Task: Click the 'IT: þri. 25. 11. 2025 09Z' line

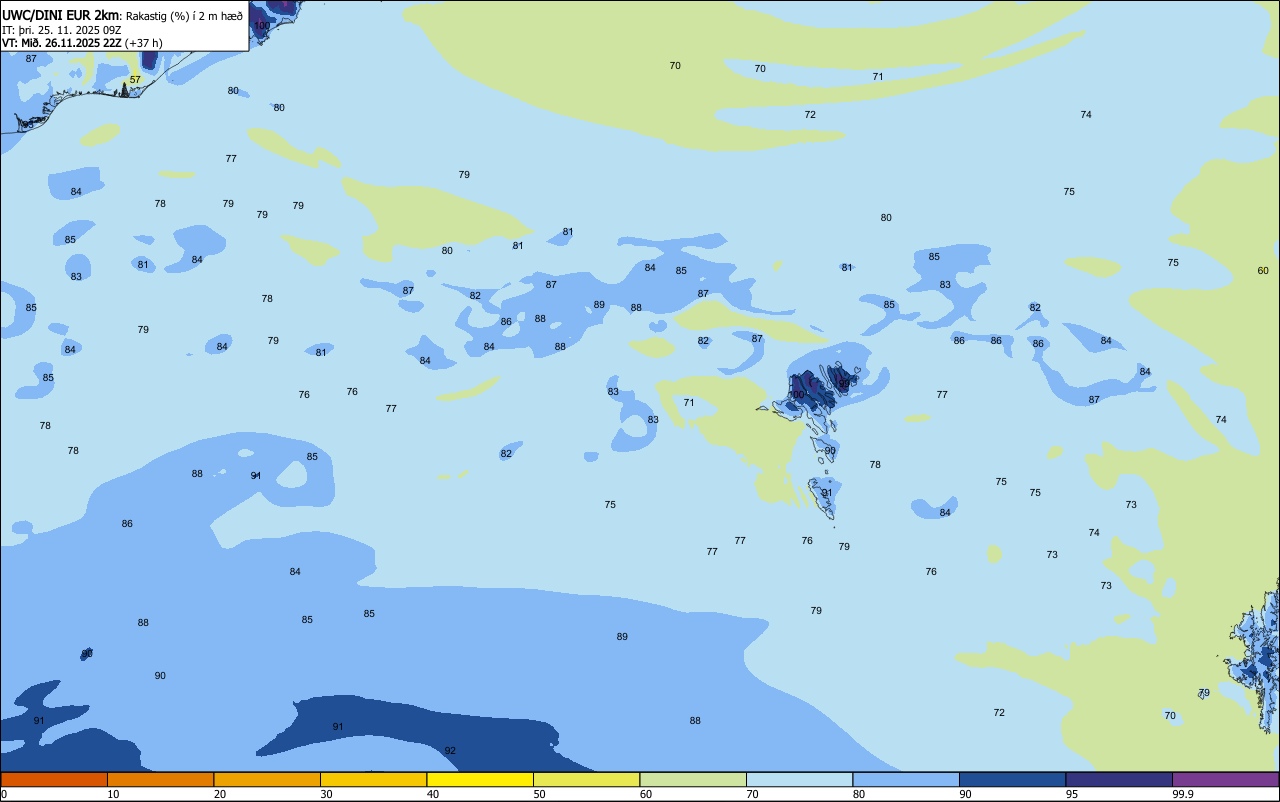Action: click(x=62, y=30)
